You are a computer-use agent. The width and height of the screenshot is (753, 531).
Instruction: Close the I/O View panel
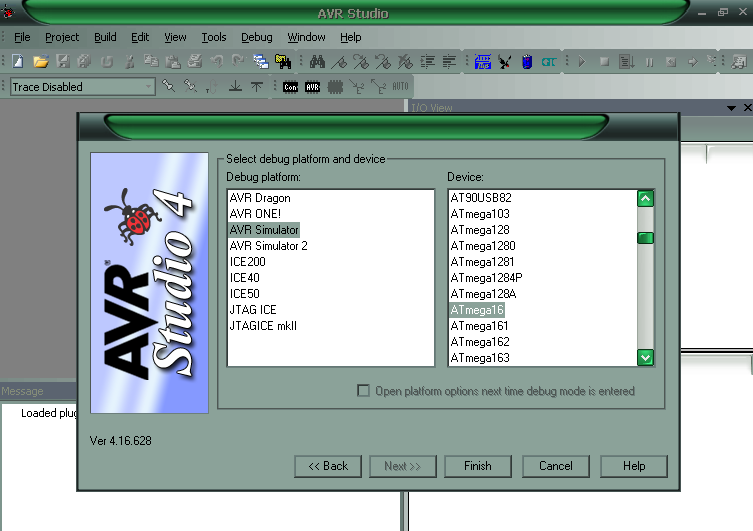pos(747,108)
